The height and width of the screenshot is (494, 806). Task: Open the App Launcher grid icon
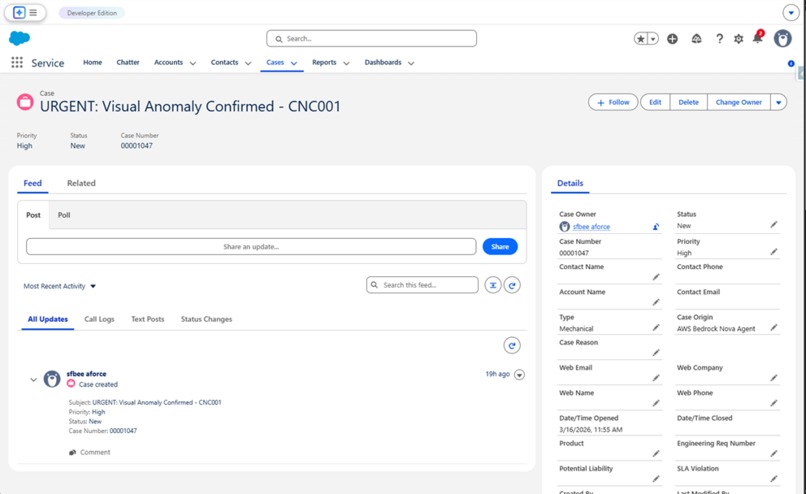17,62
